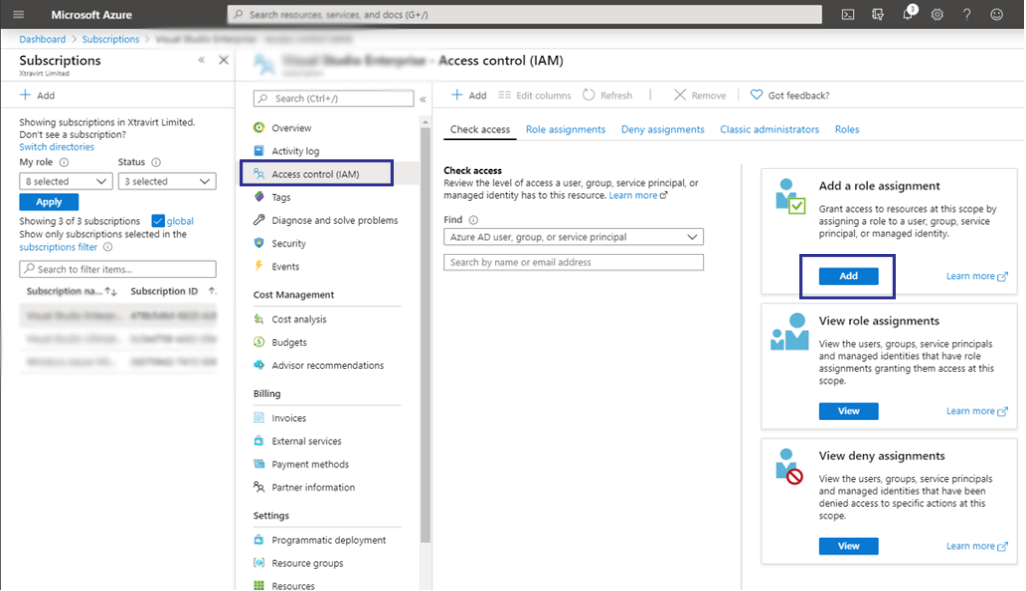Screen dimensions: 1026x591
Task: Open Cost analysis
Action: click(x=298, y=319)
